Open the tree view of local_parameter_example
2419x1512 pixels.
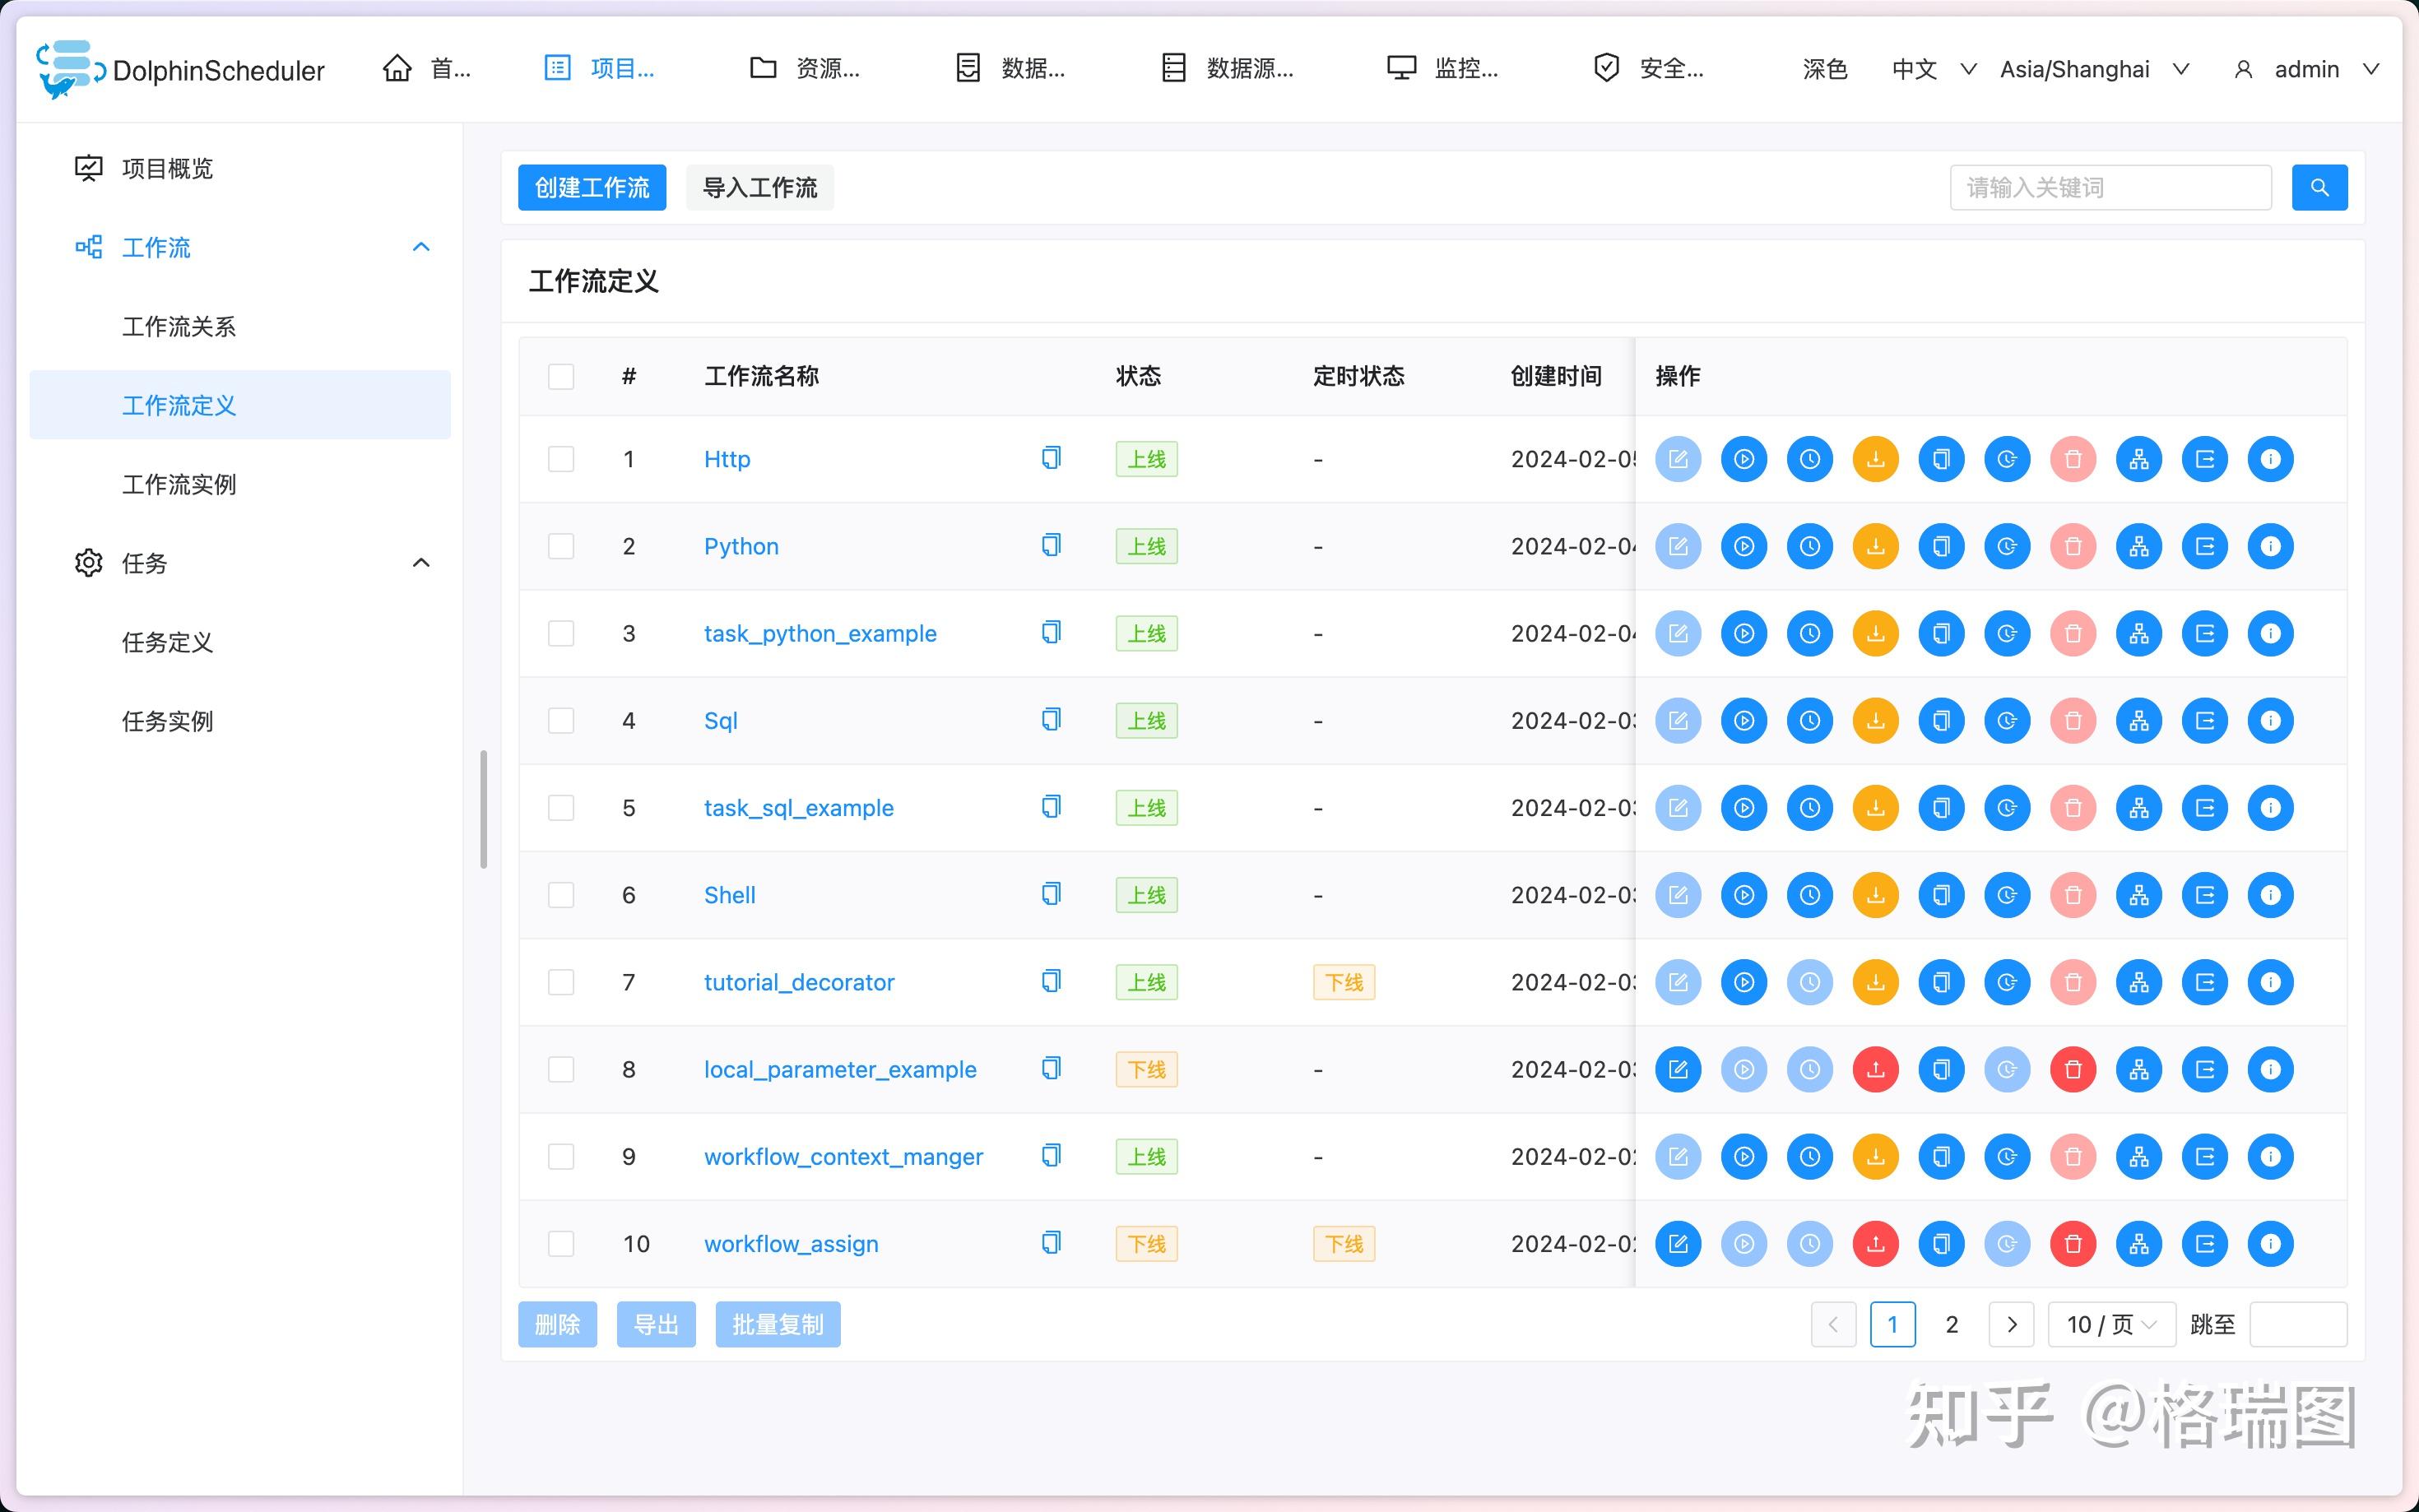coord(2140,1069)
